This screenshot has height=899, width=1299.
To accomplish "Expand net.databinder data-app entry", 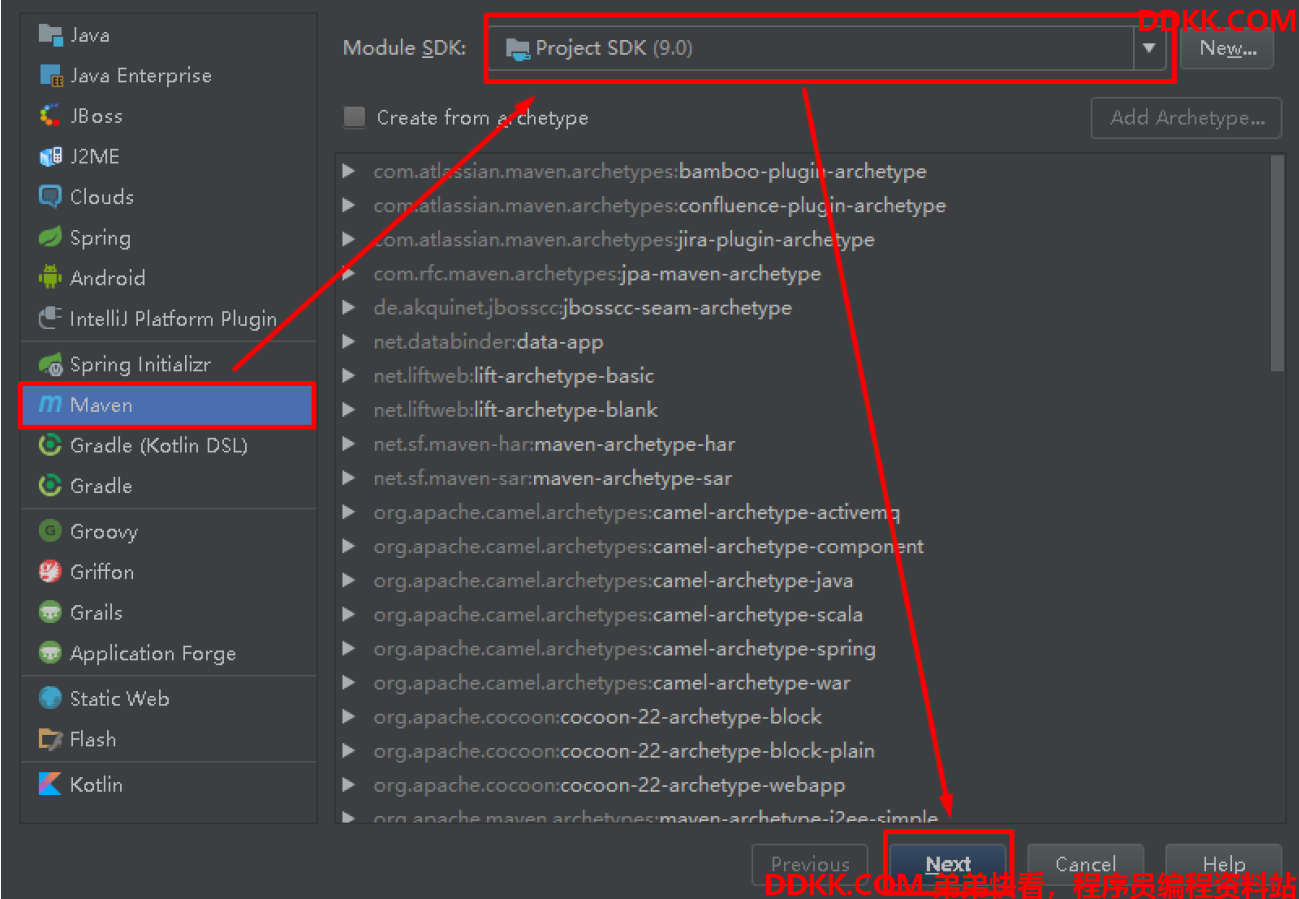I will click(x=348, y=341).
